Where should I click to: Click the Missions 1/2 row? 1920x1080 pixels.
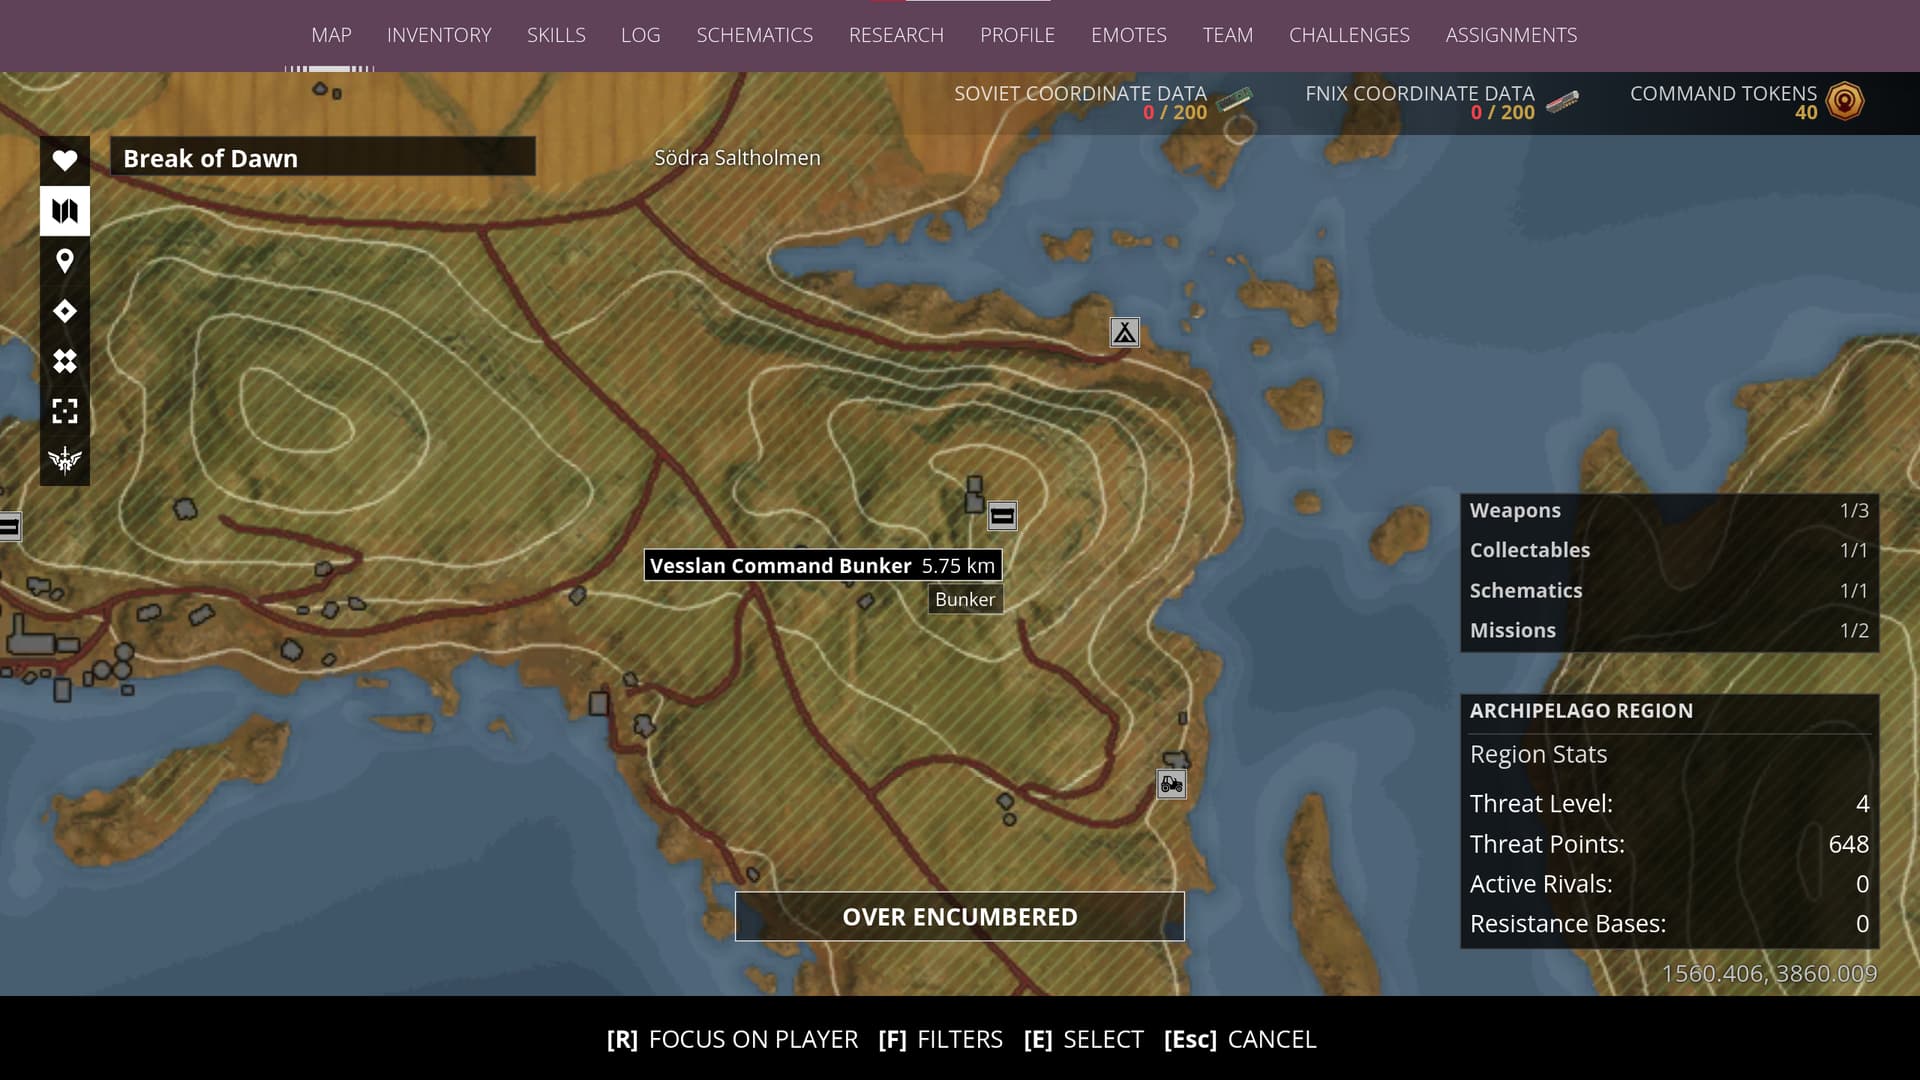click(x=1669, y=630)
